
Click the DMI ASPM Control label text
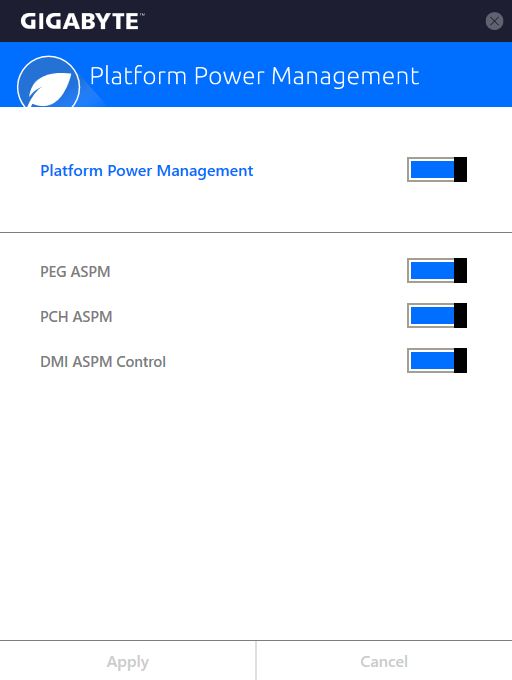(x=103, y=362)
